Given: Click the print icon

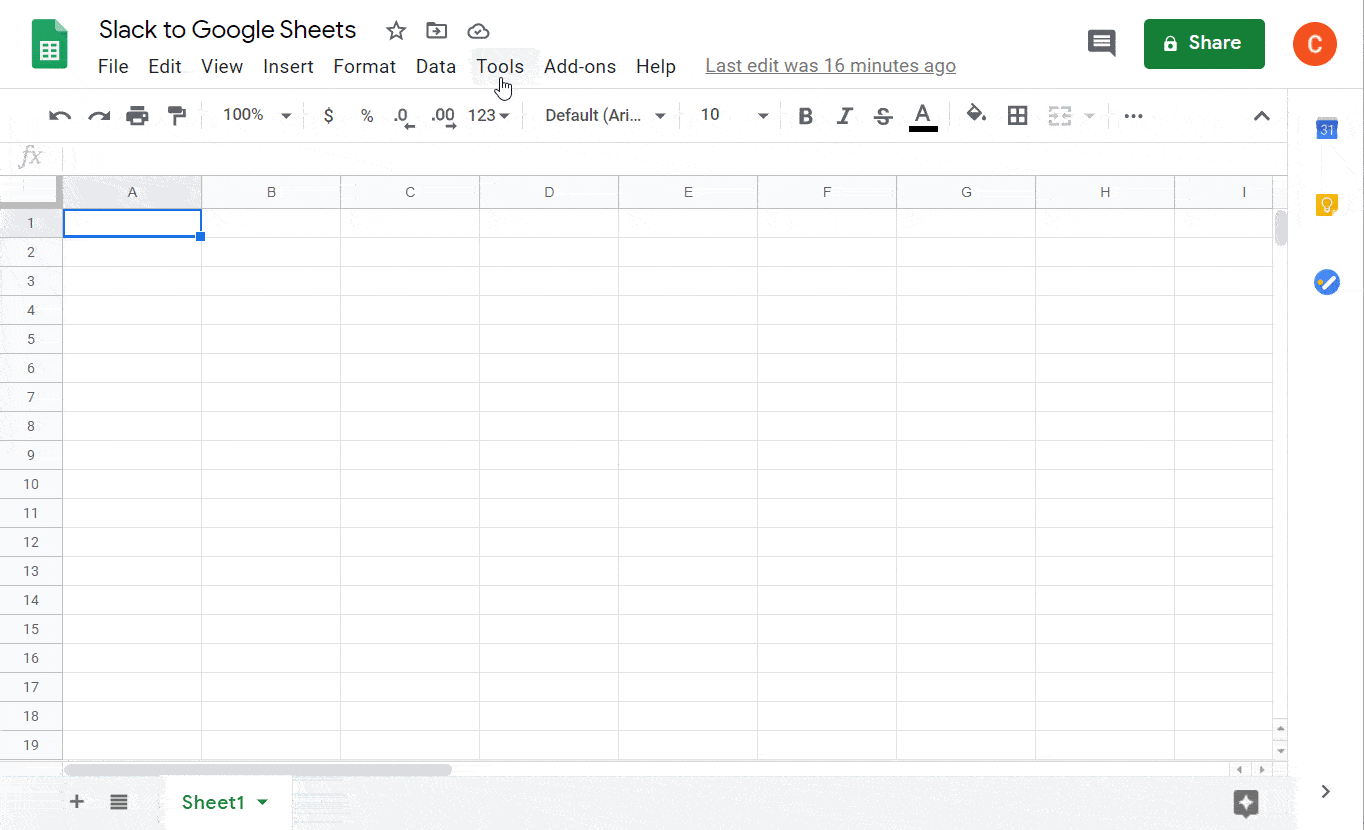Looking at the screenshot, I should click(137, 116).
